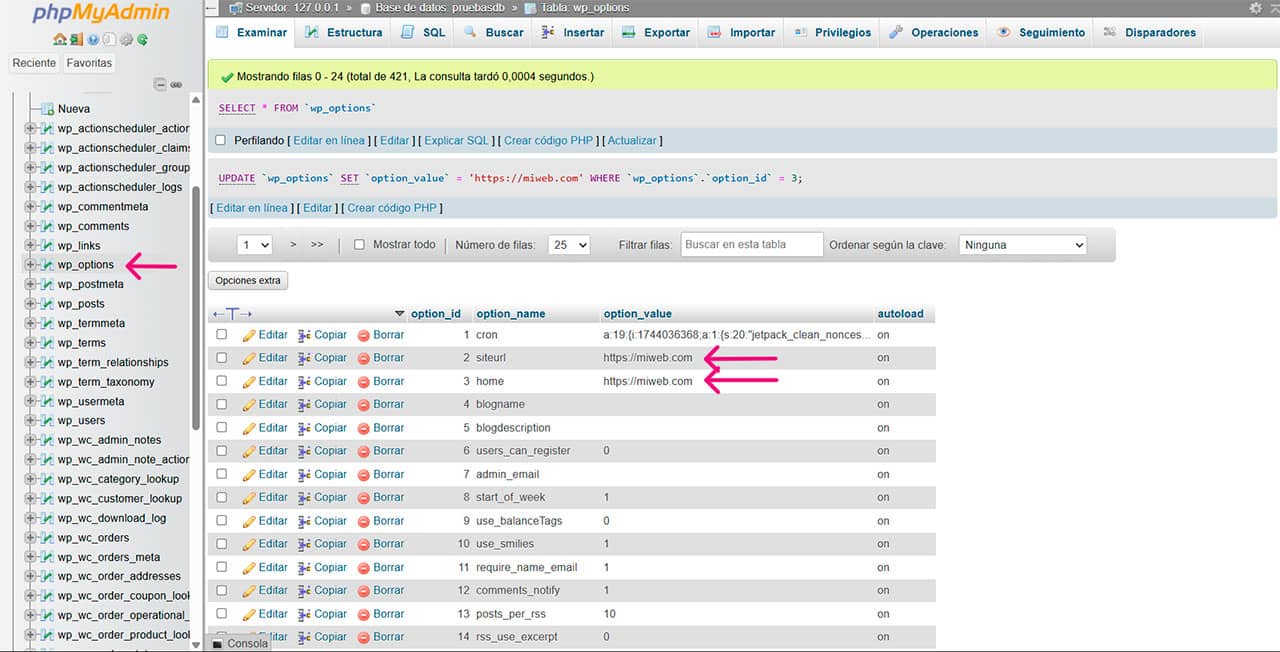Open column options dropdown arrow in header
The height and width of the screenshot is (652, 1280).
pos(400,314)
